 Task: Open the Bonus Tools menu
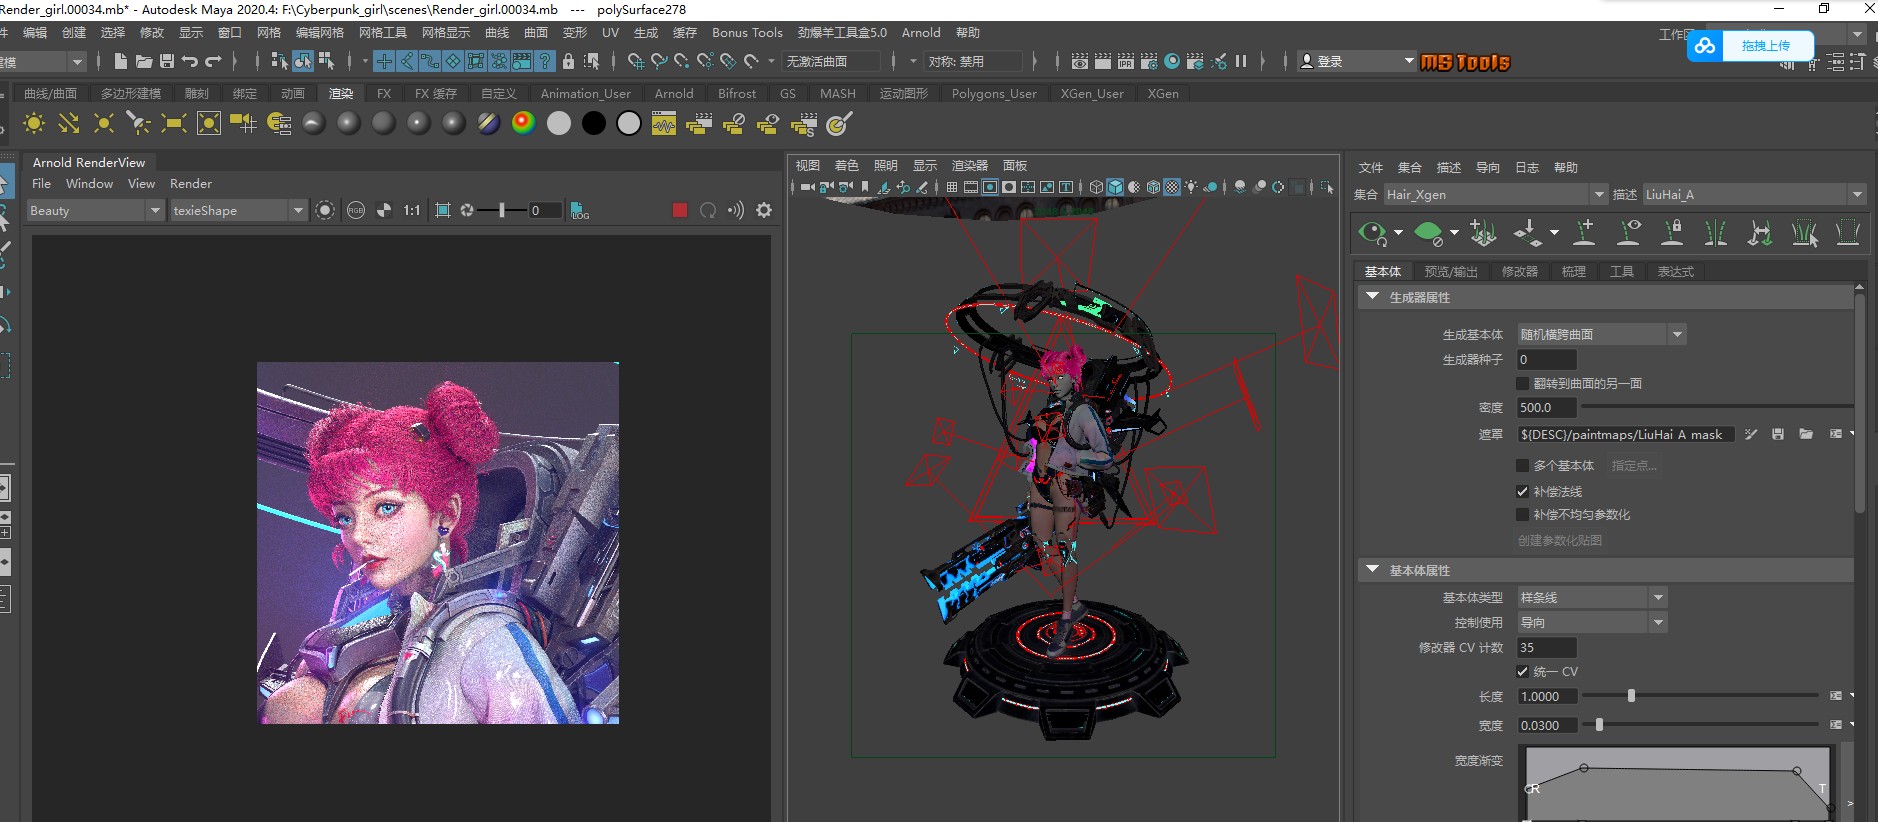click(747, 32)
